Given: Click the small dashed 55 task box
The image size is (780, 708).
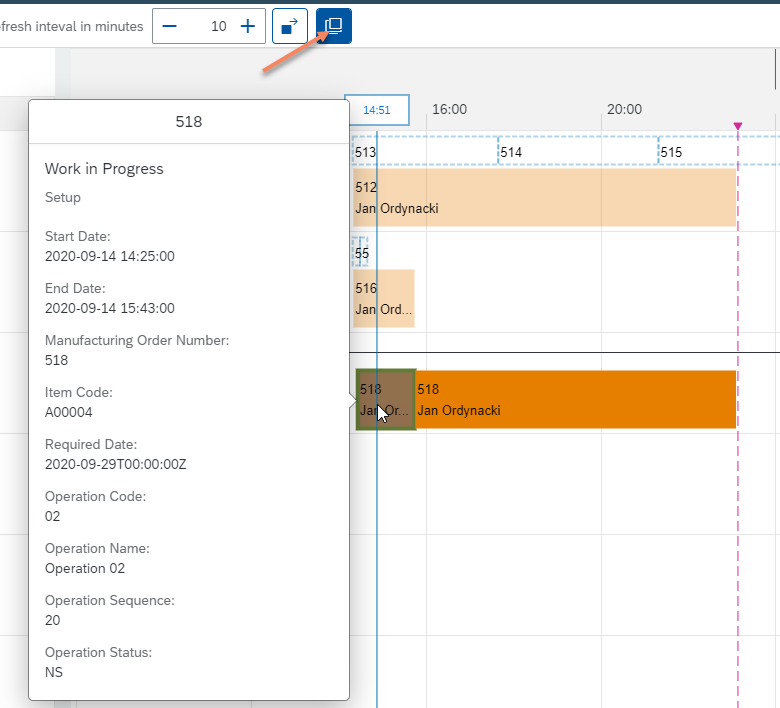Looking at the screenshot, I should point(361,252).
